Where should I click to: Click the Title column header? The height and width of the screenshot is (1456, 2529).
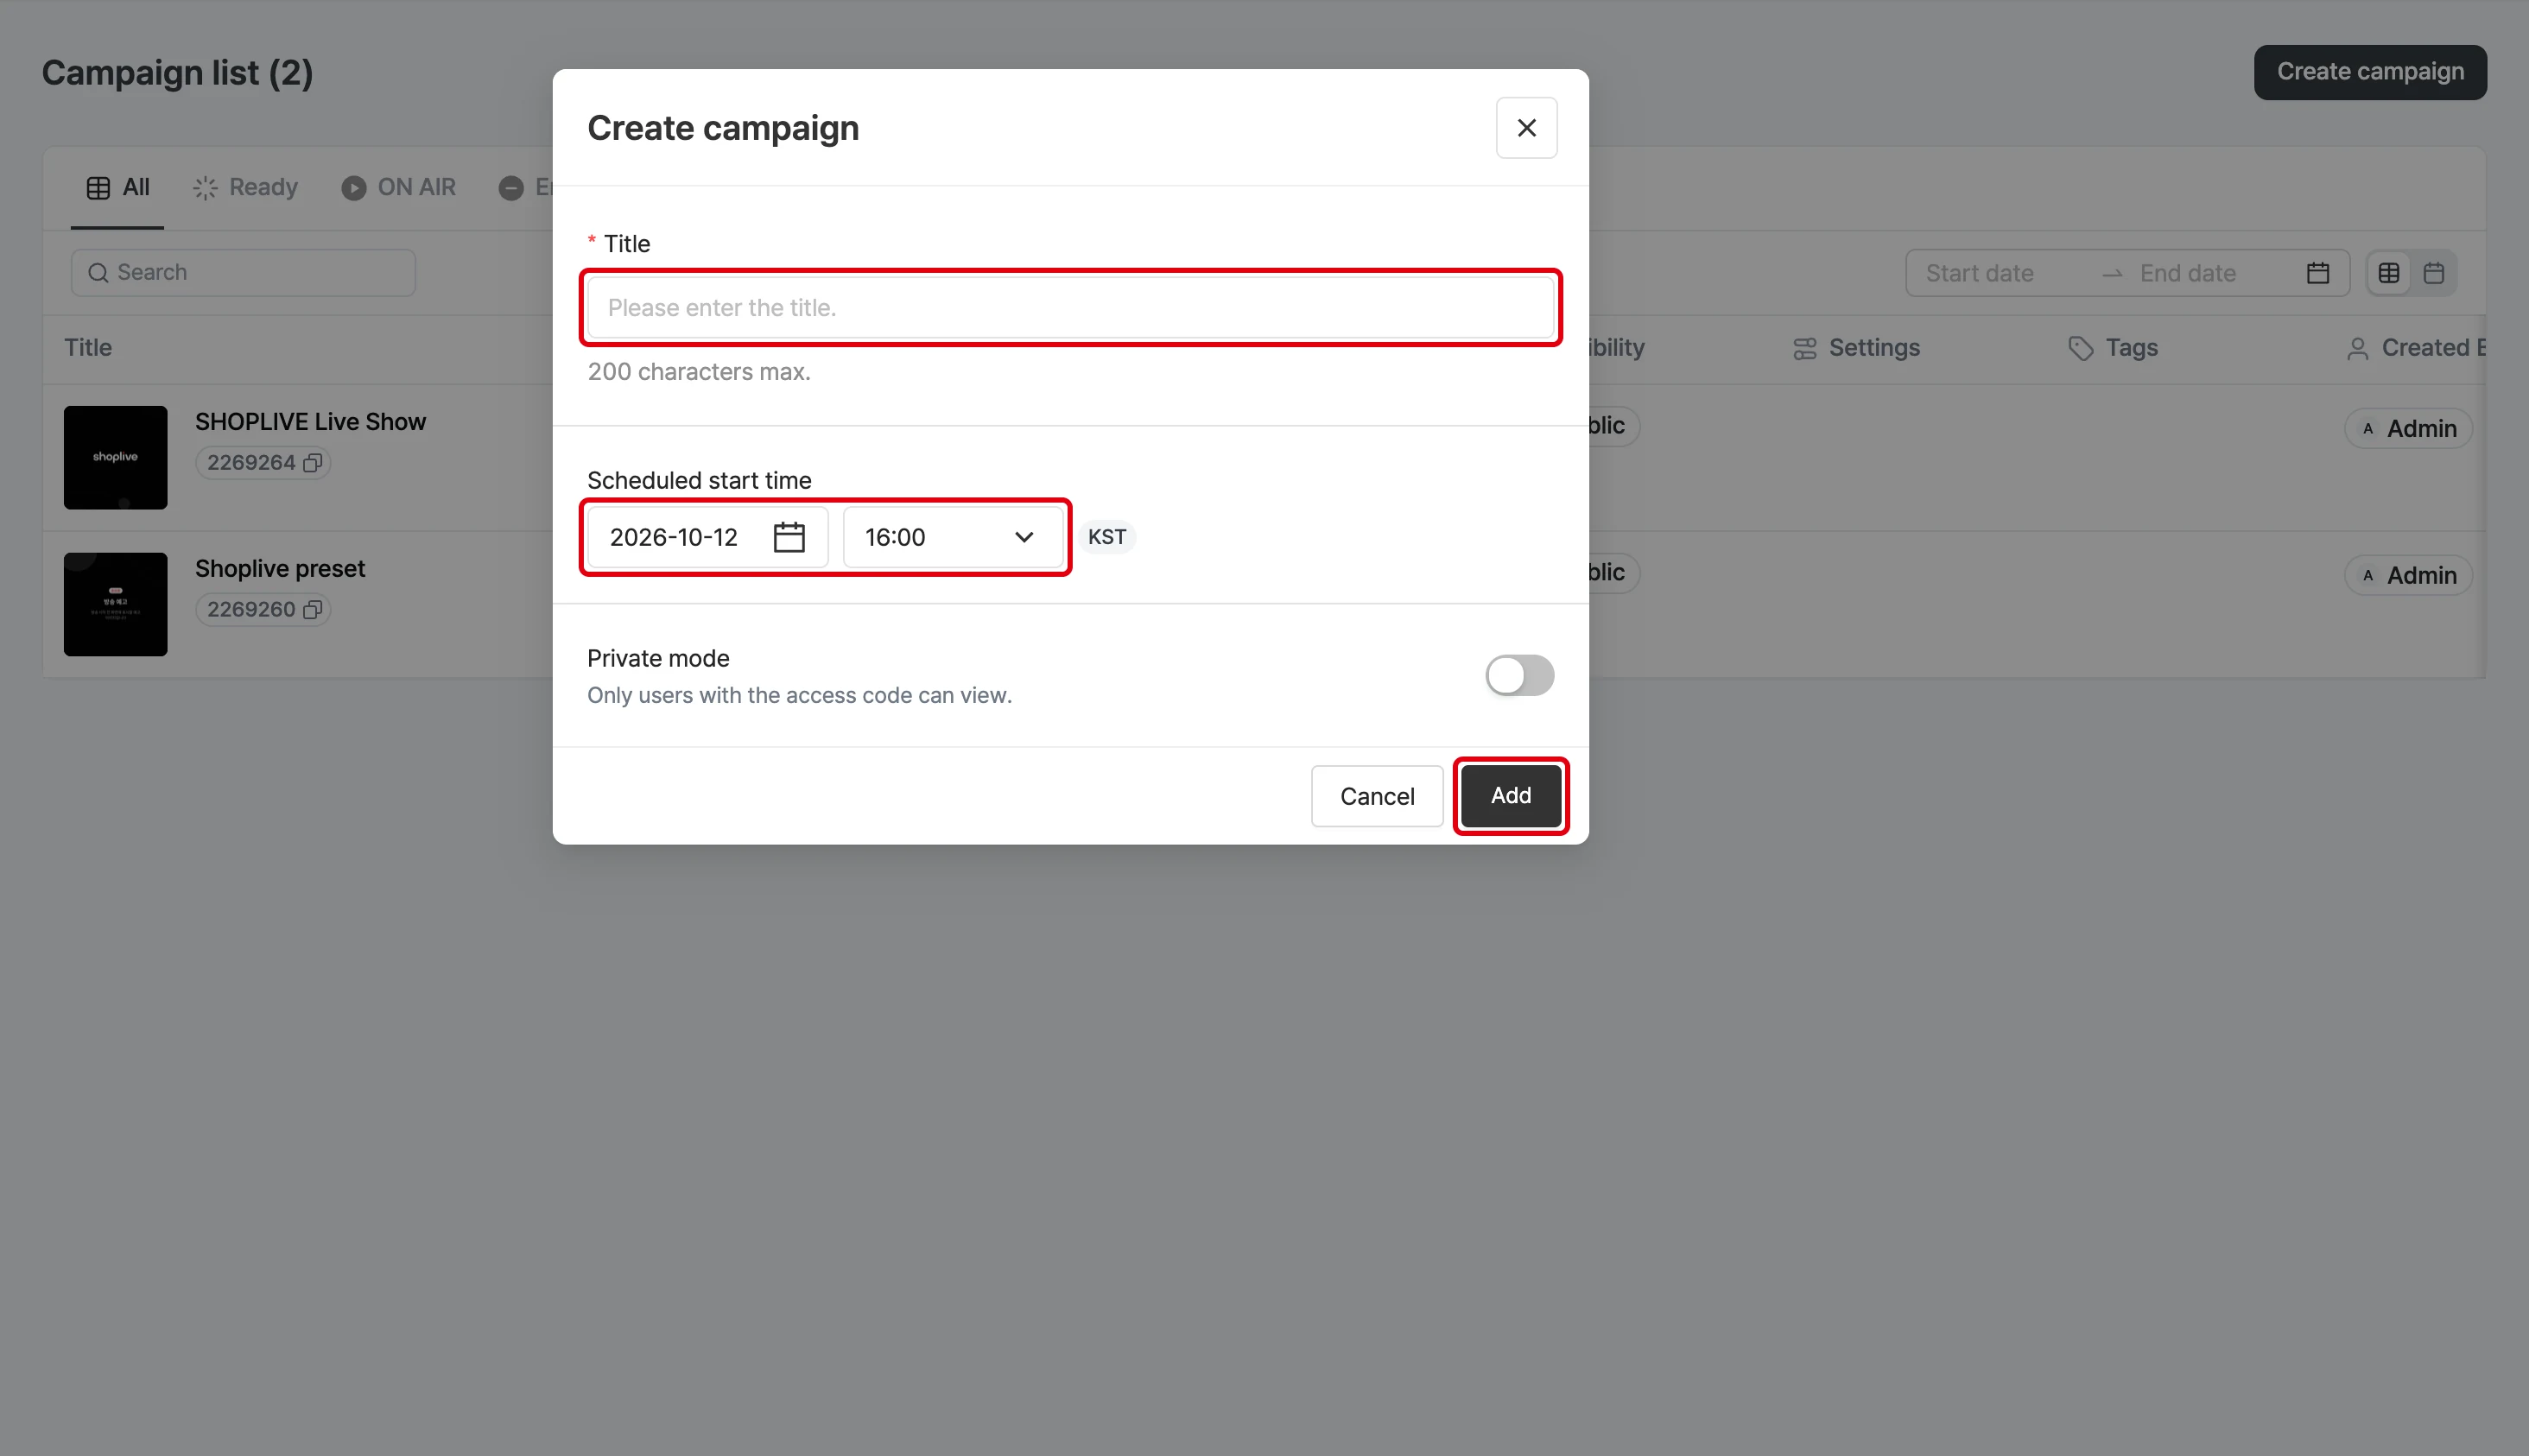point(88,348)
